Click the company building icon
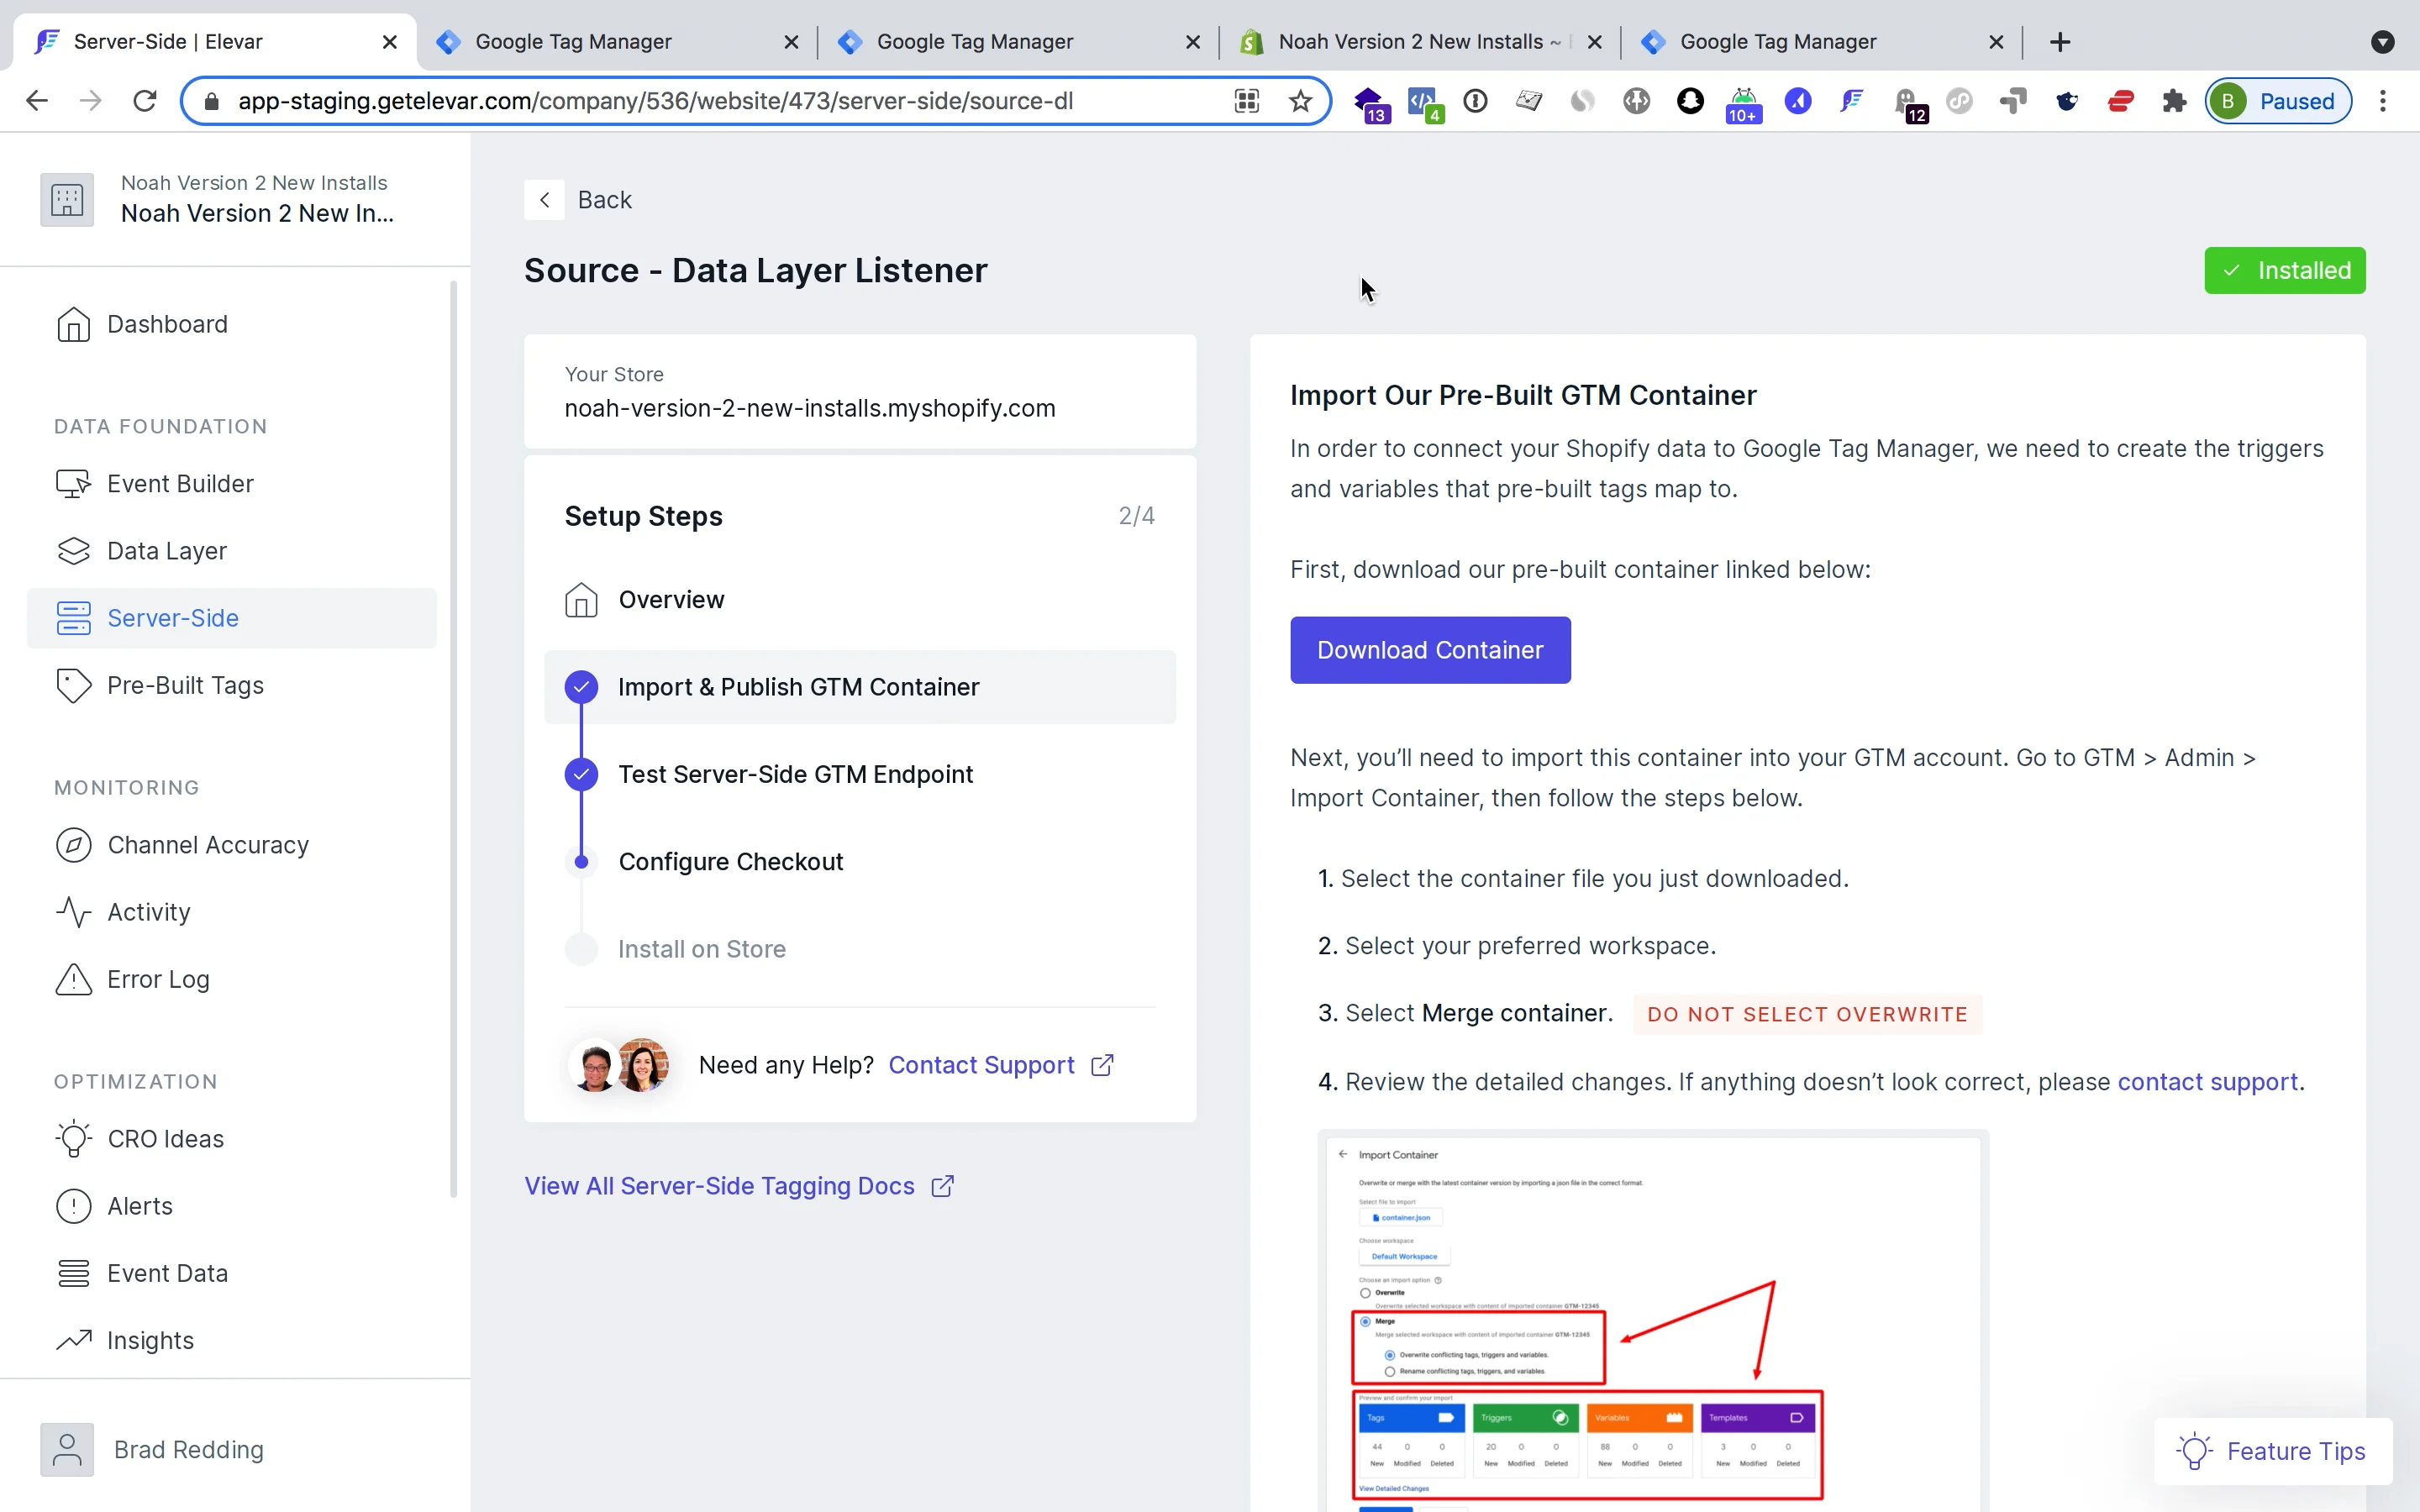This screenshot has height=1512, width=2420. (x=67, y=199)
